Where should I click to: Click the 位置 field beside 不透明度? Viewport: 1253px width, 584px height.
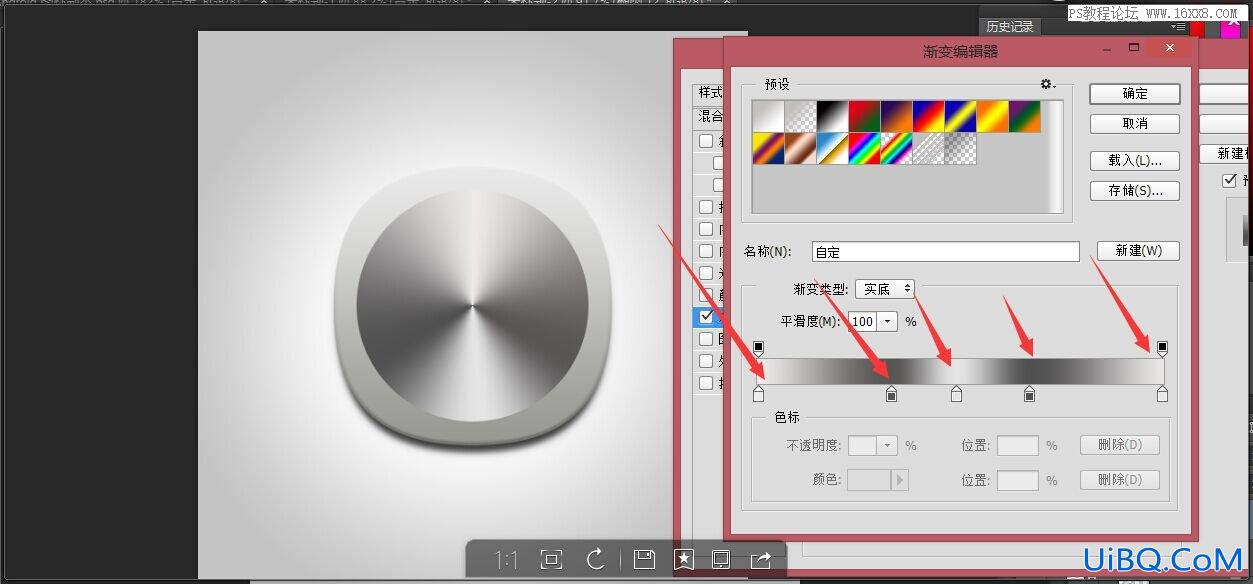[x=1018, y=445]
